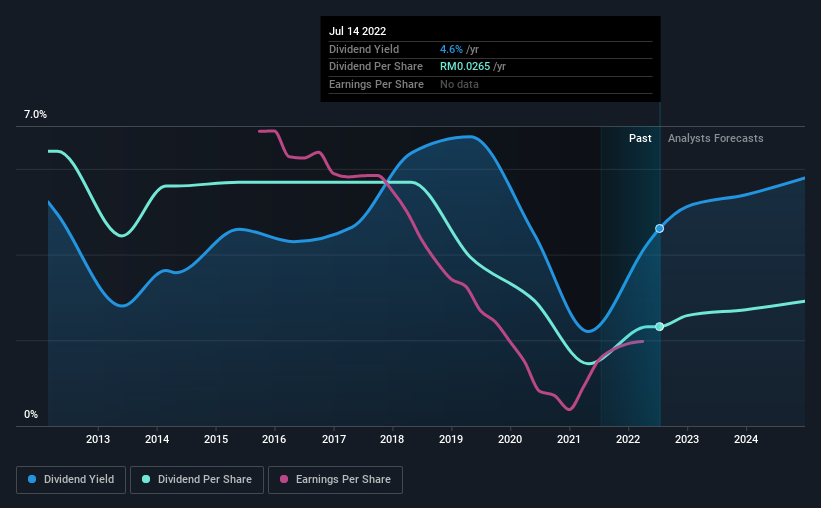This screenshot has width=821, height=508.
Task: Click the 'No data' earnings value
Action: tap(459, 84)
